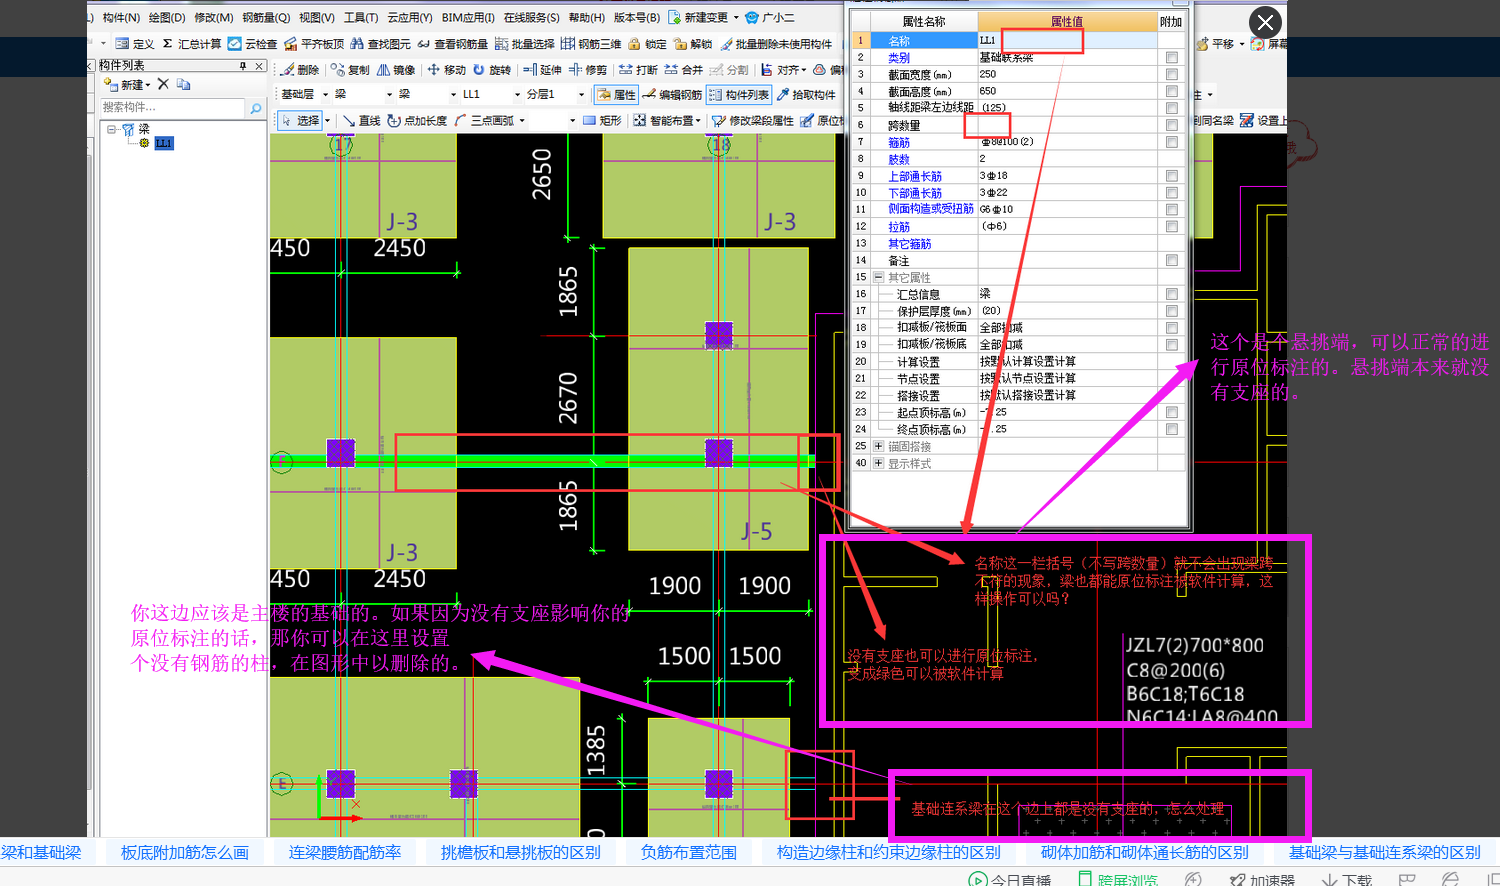Open 钢筋三维 rebar 3D view

591,44
